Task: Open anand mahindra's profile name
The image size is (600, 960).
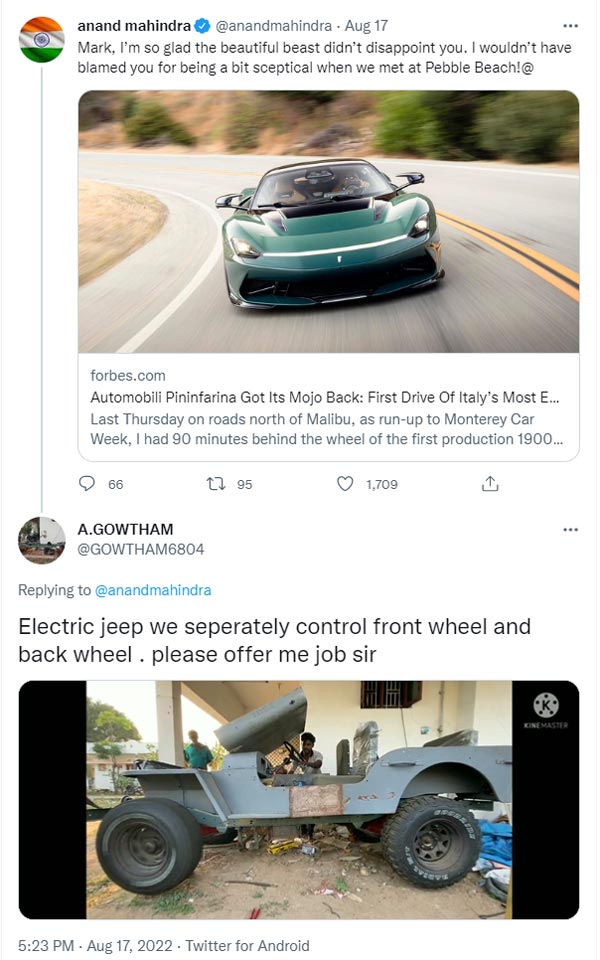Action: [x=134, y=26]
